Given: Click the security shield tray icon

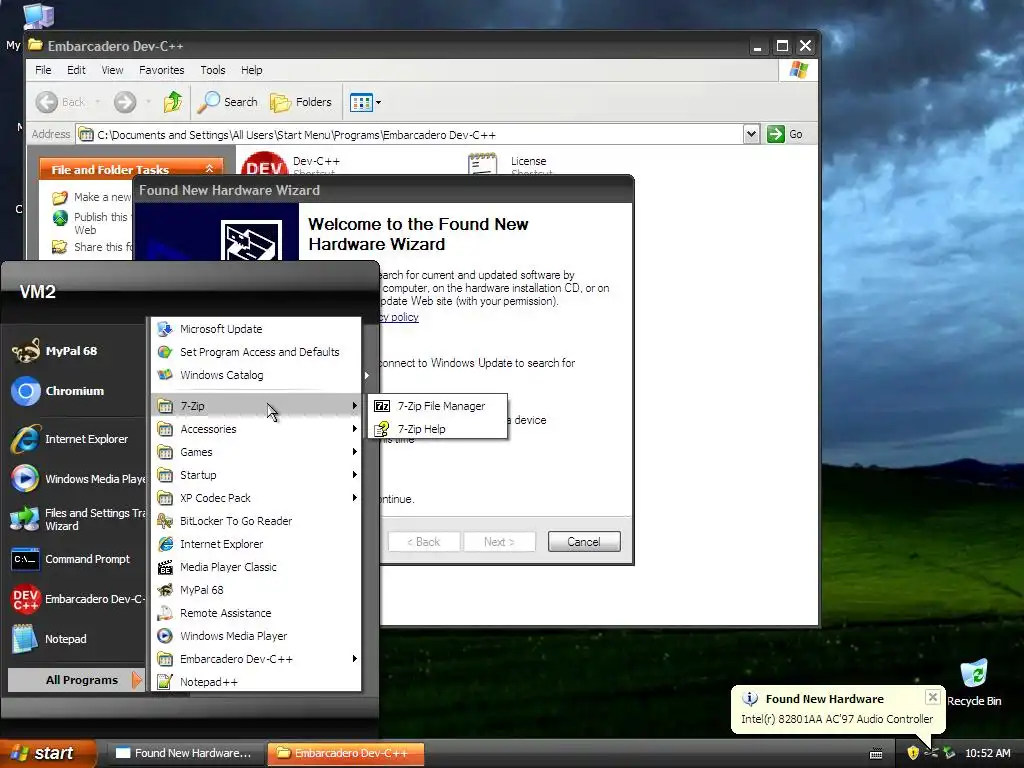Looking at the screenshot, I should pyautogui.click(x=913, y=753).
